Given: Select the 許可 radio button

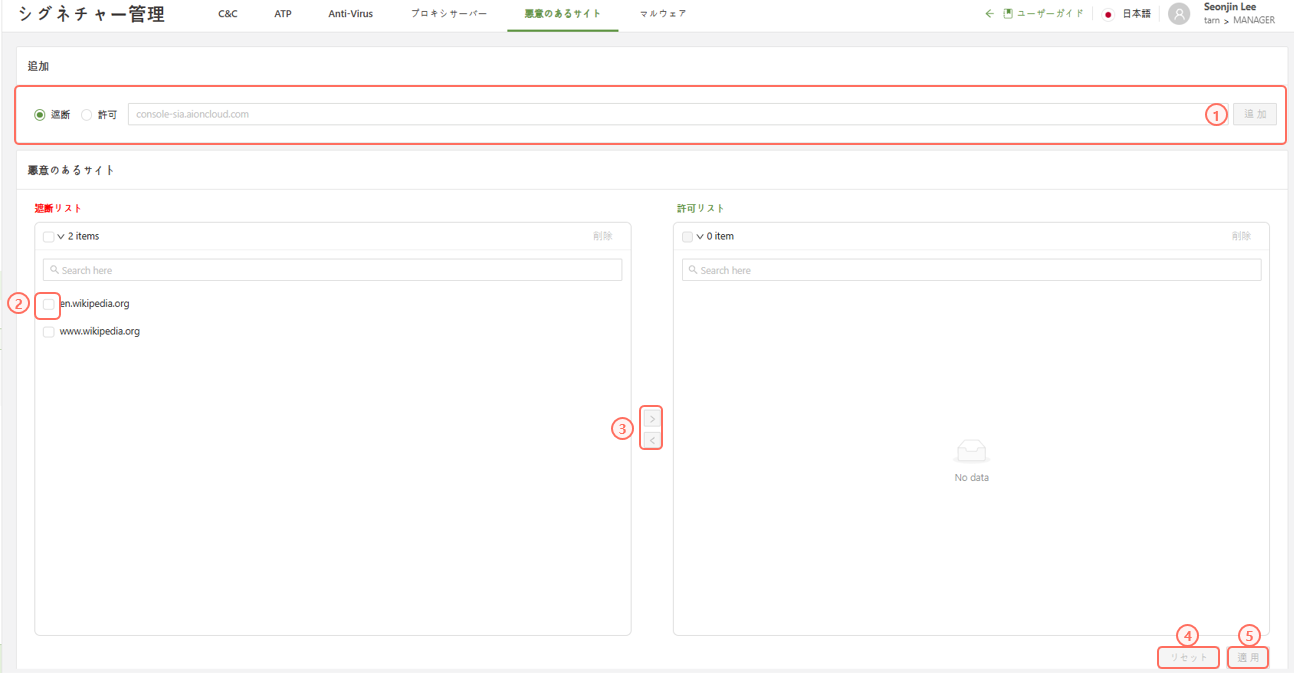Looking at the screenshot, I should (x=87, y=115).
